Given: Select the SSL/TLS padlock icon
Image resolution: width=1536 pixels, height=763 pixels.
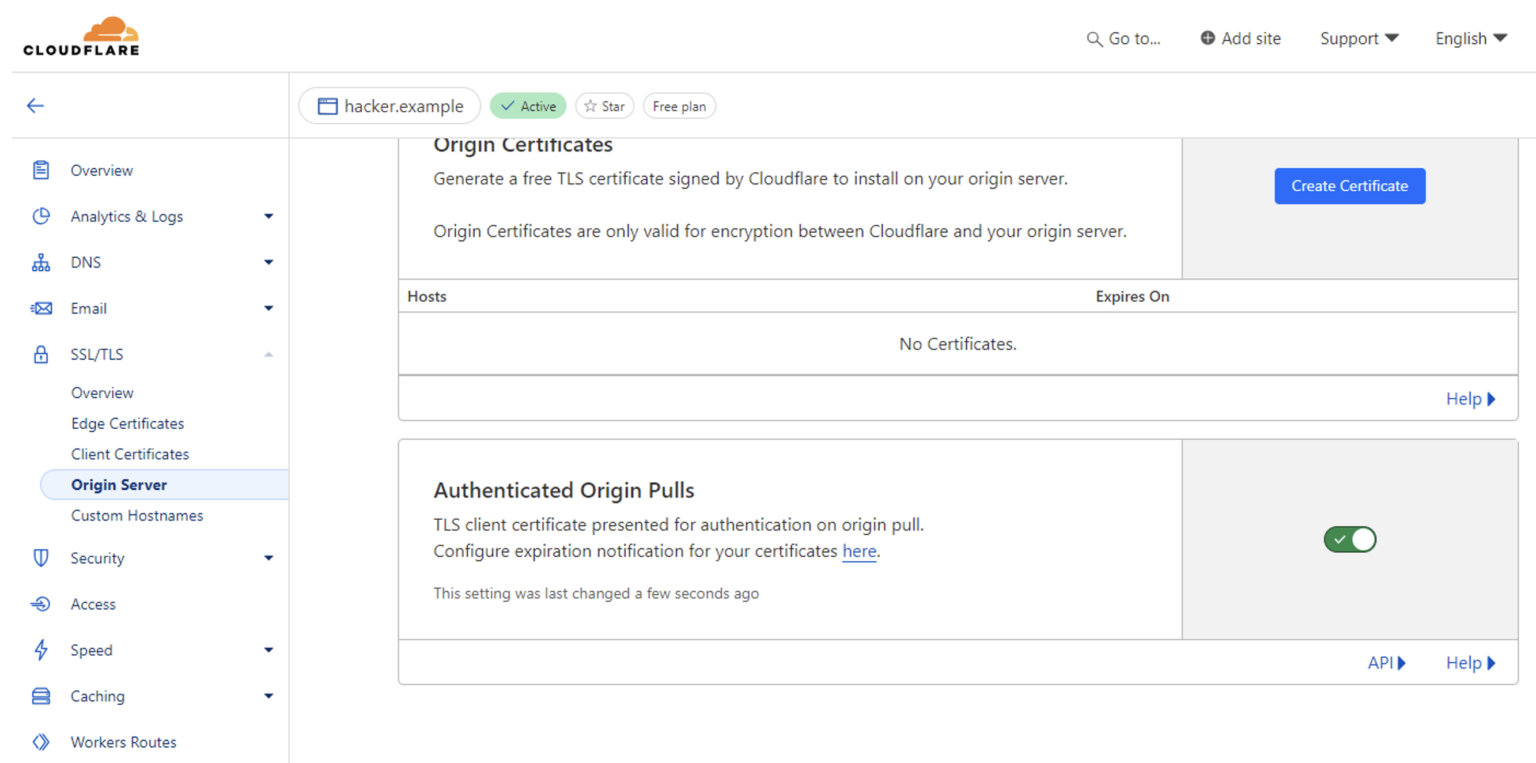Looking at the screenshot, I should pos(40,354).
